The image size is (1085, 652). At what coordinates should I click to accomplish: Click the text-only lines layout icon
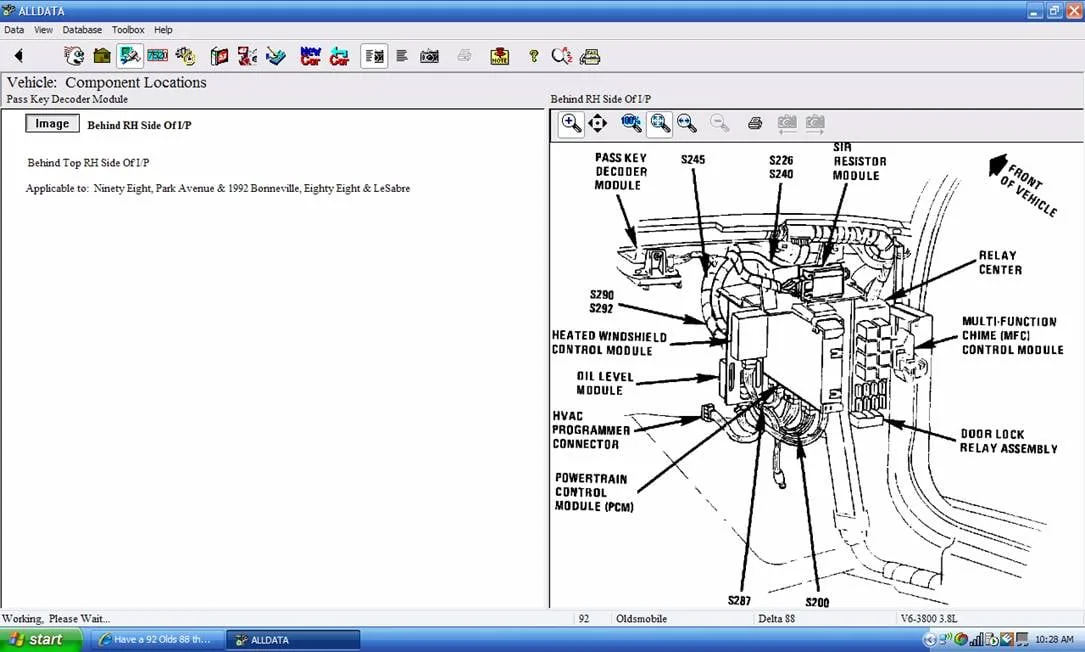pos(402,56)
